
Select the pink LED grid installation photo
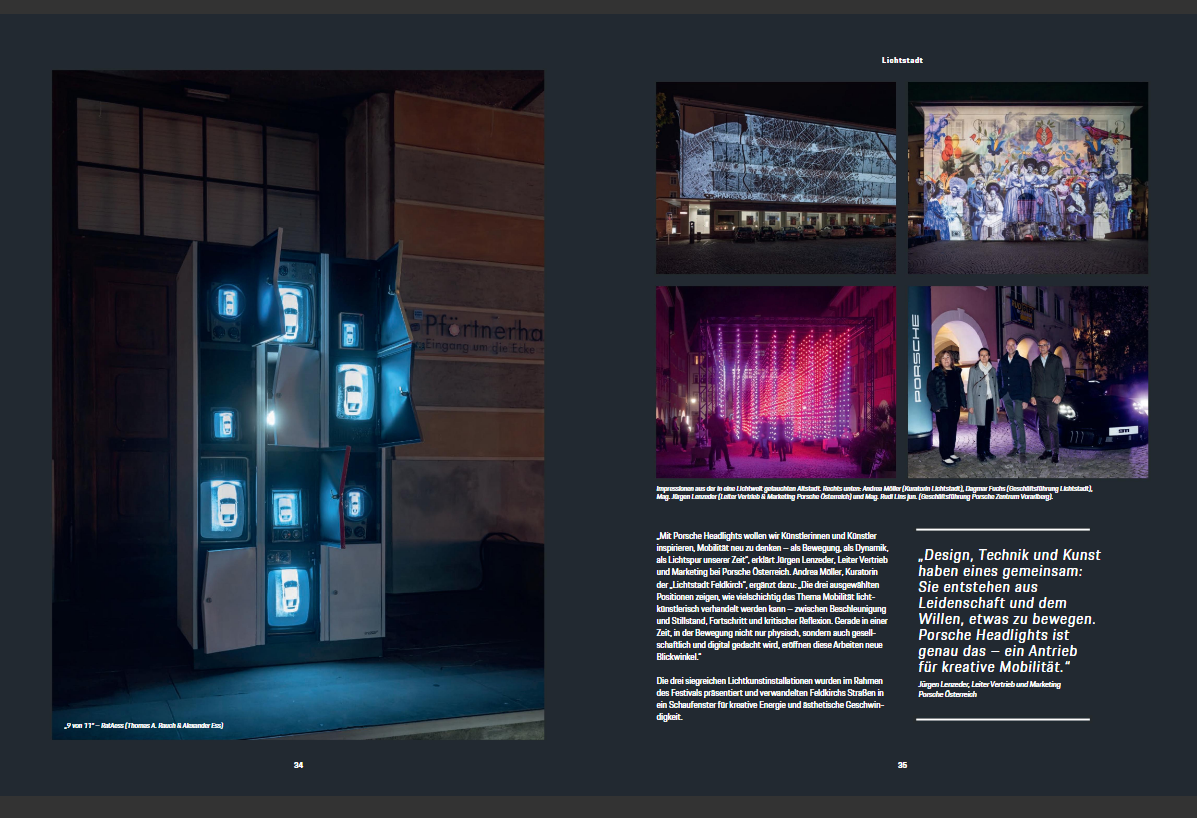[x=775, y=380]
